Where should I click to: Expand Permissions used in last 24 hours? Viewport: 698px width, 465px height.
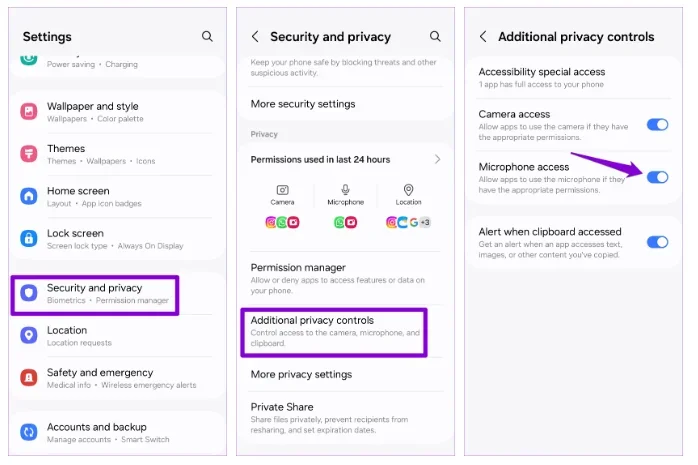coord(437,159)
